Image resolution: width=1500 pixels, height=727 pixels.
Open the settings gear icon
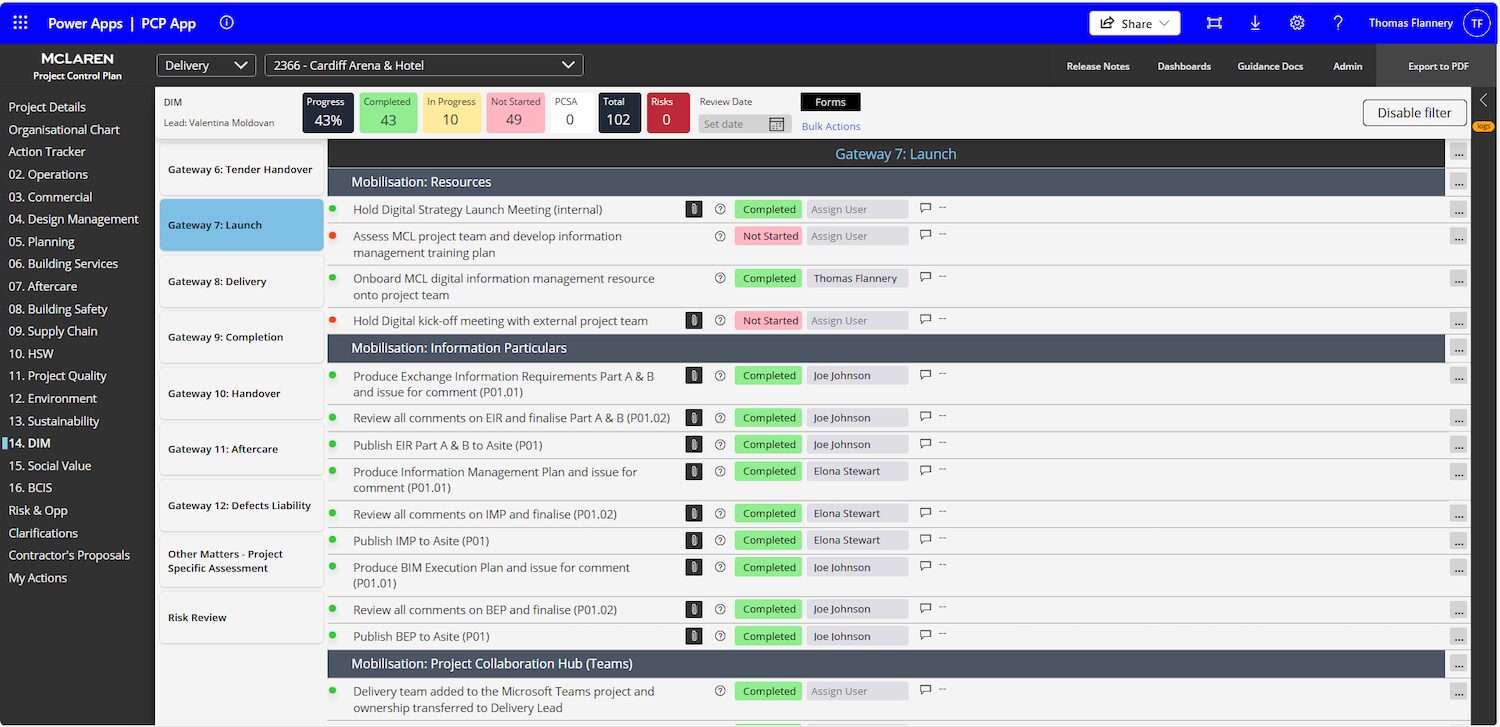(x=1297, y=23)
